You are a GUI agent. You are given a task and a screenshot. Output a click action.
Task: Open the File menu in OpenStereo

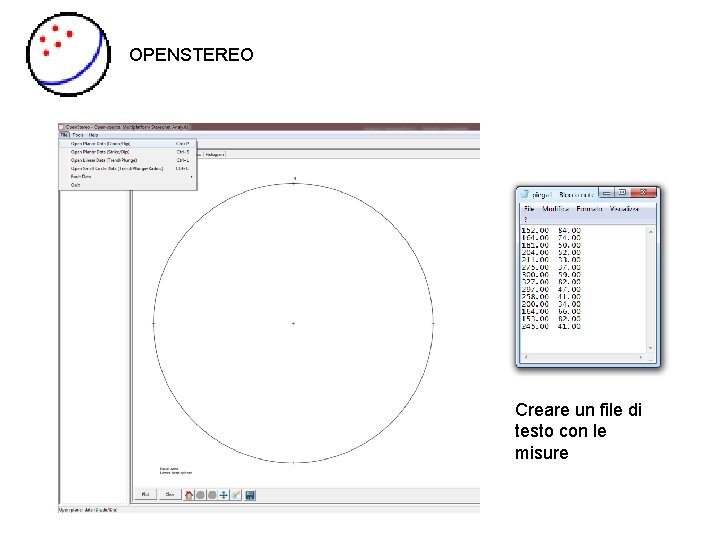[64, 135]
